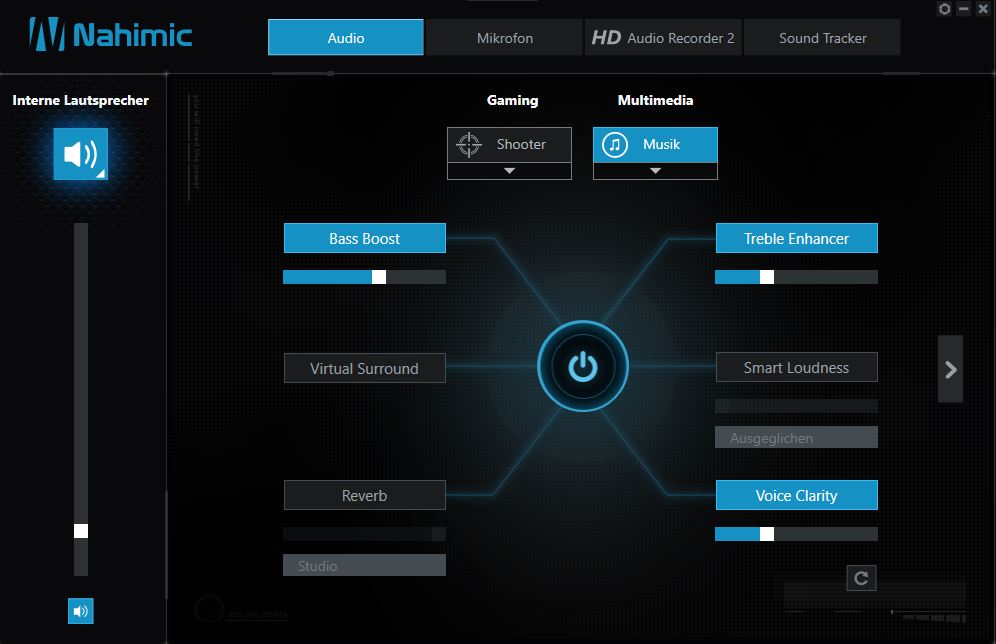Disable the Voice Clarity effect

796,495
